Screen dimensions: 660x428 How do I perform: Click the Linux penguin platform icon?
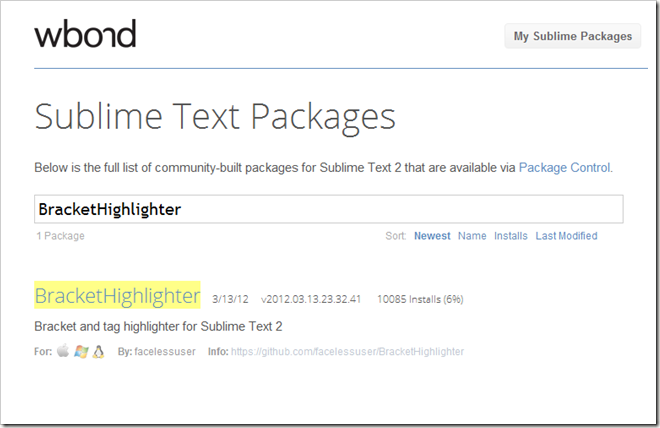[98, 352]
